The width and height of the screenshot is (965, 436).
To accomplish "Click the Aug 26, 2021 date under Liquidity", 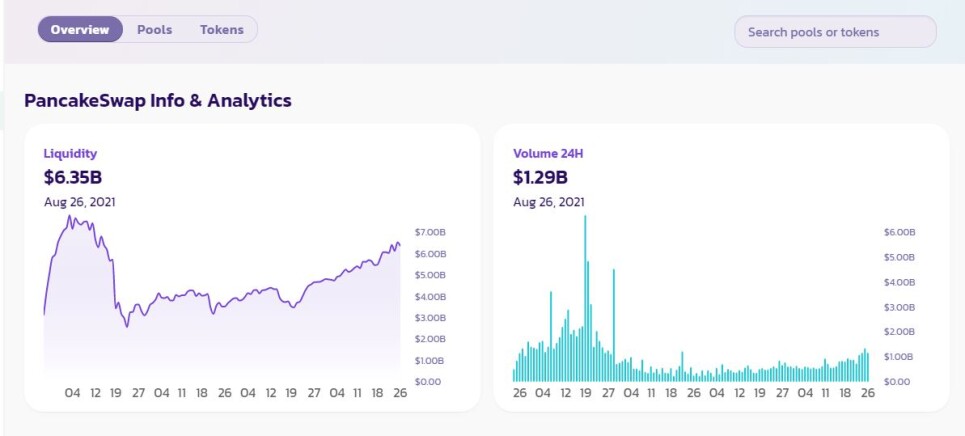I will coord(79,202).
